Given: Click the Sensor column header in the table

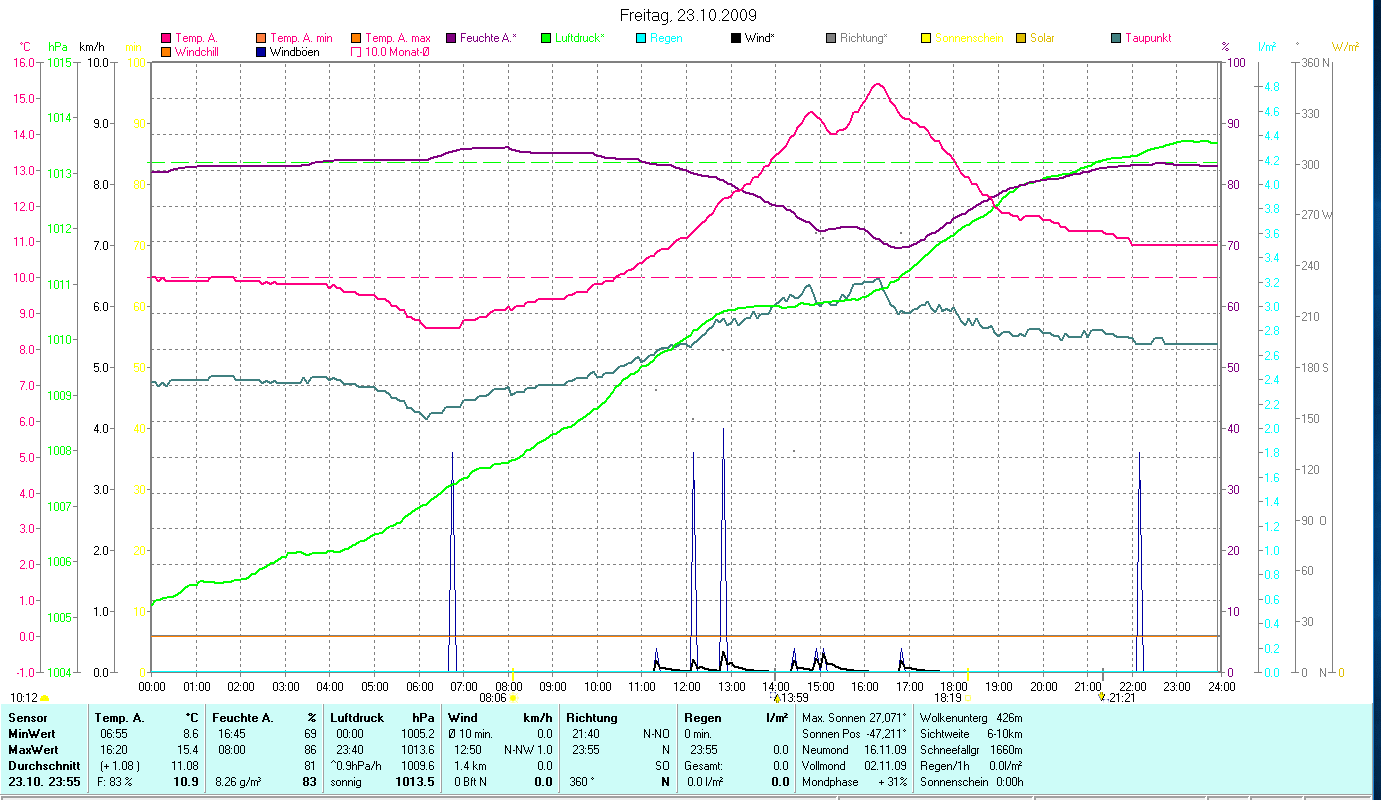Looking at the screenshot, I should (28, 718).
